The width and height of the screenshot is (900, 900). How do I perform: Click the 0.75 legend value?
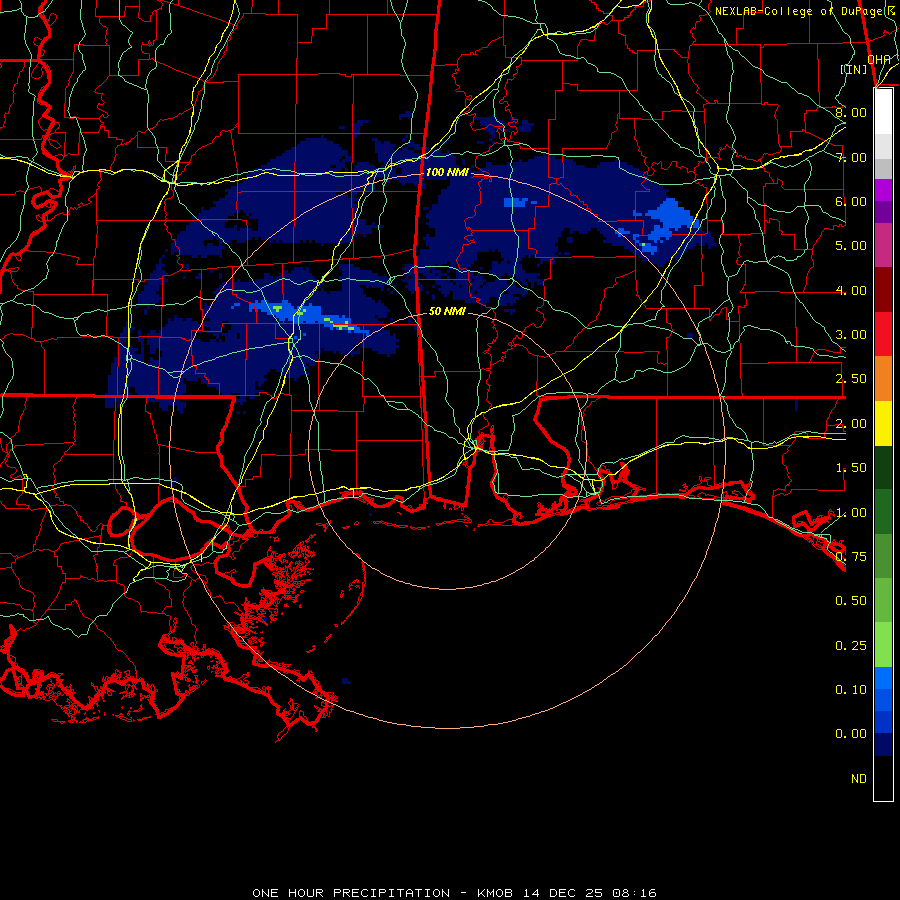pos(851,557)
